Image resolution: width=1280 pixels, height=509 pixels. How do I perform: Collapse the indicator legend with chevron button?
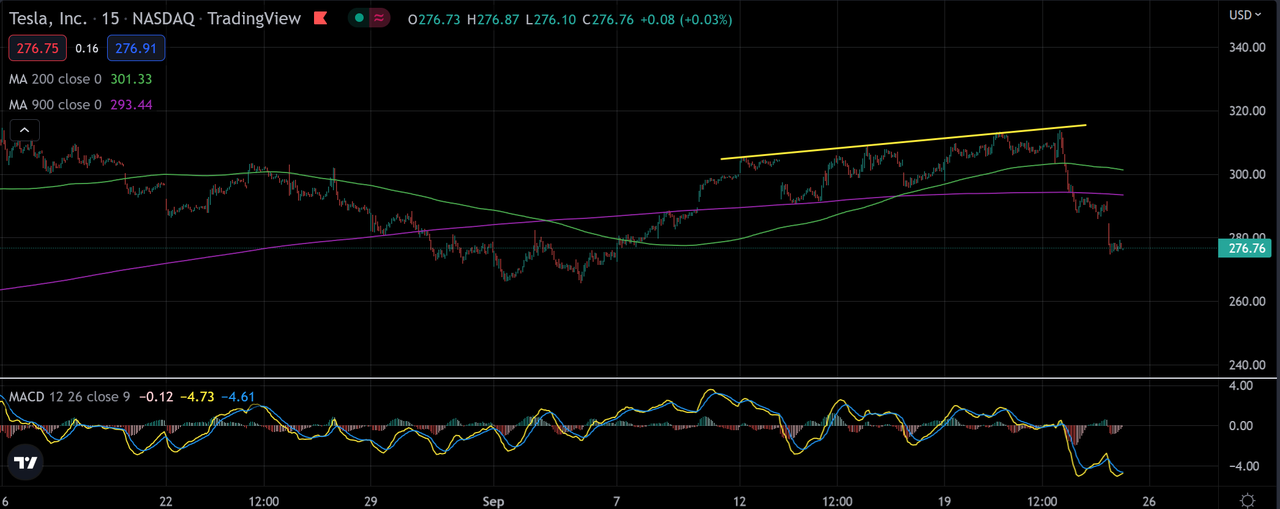25,129
